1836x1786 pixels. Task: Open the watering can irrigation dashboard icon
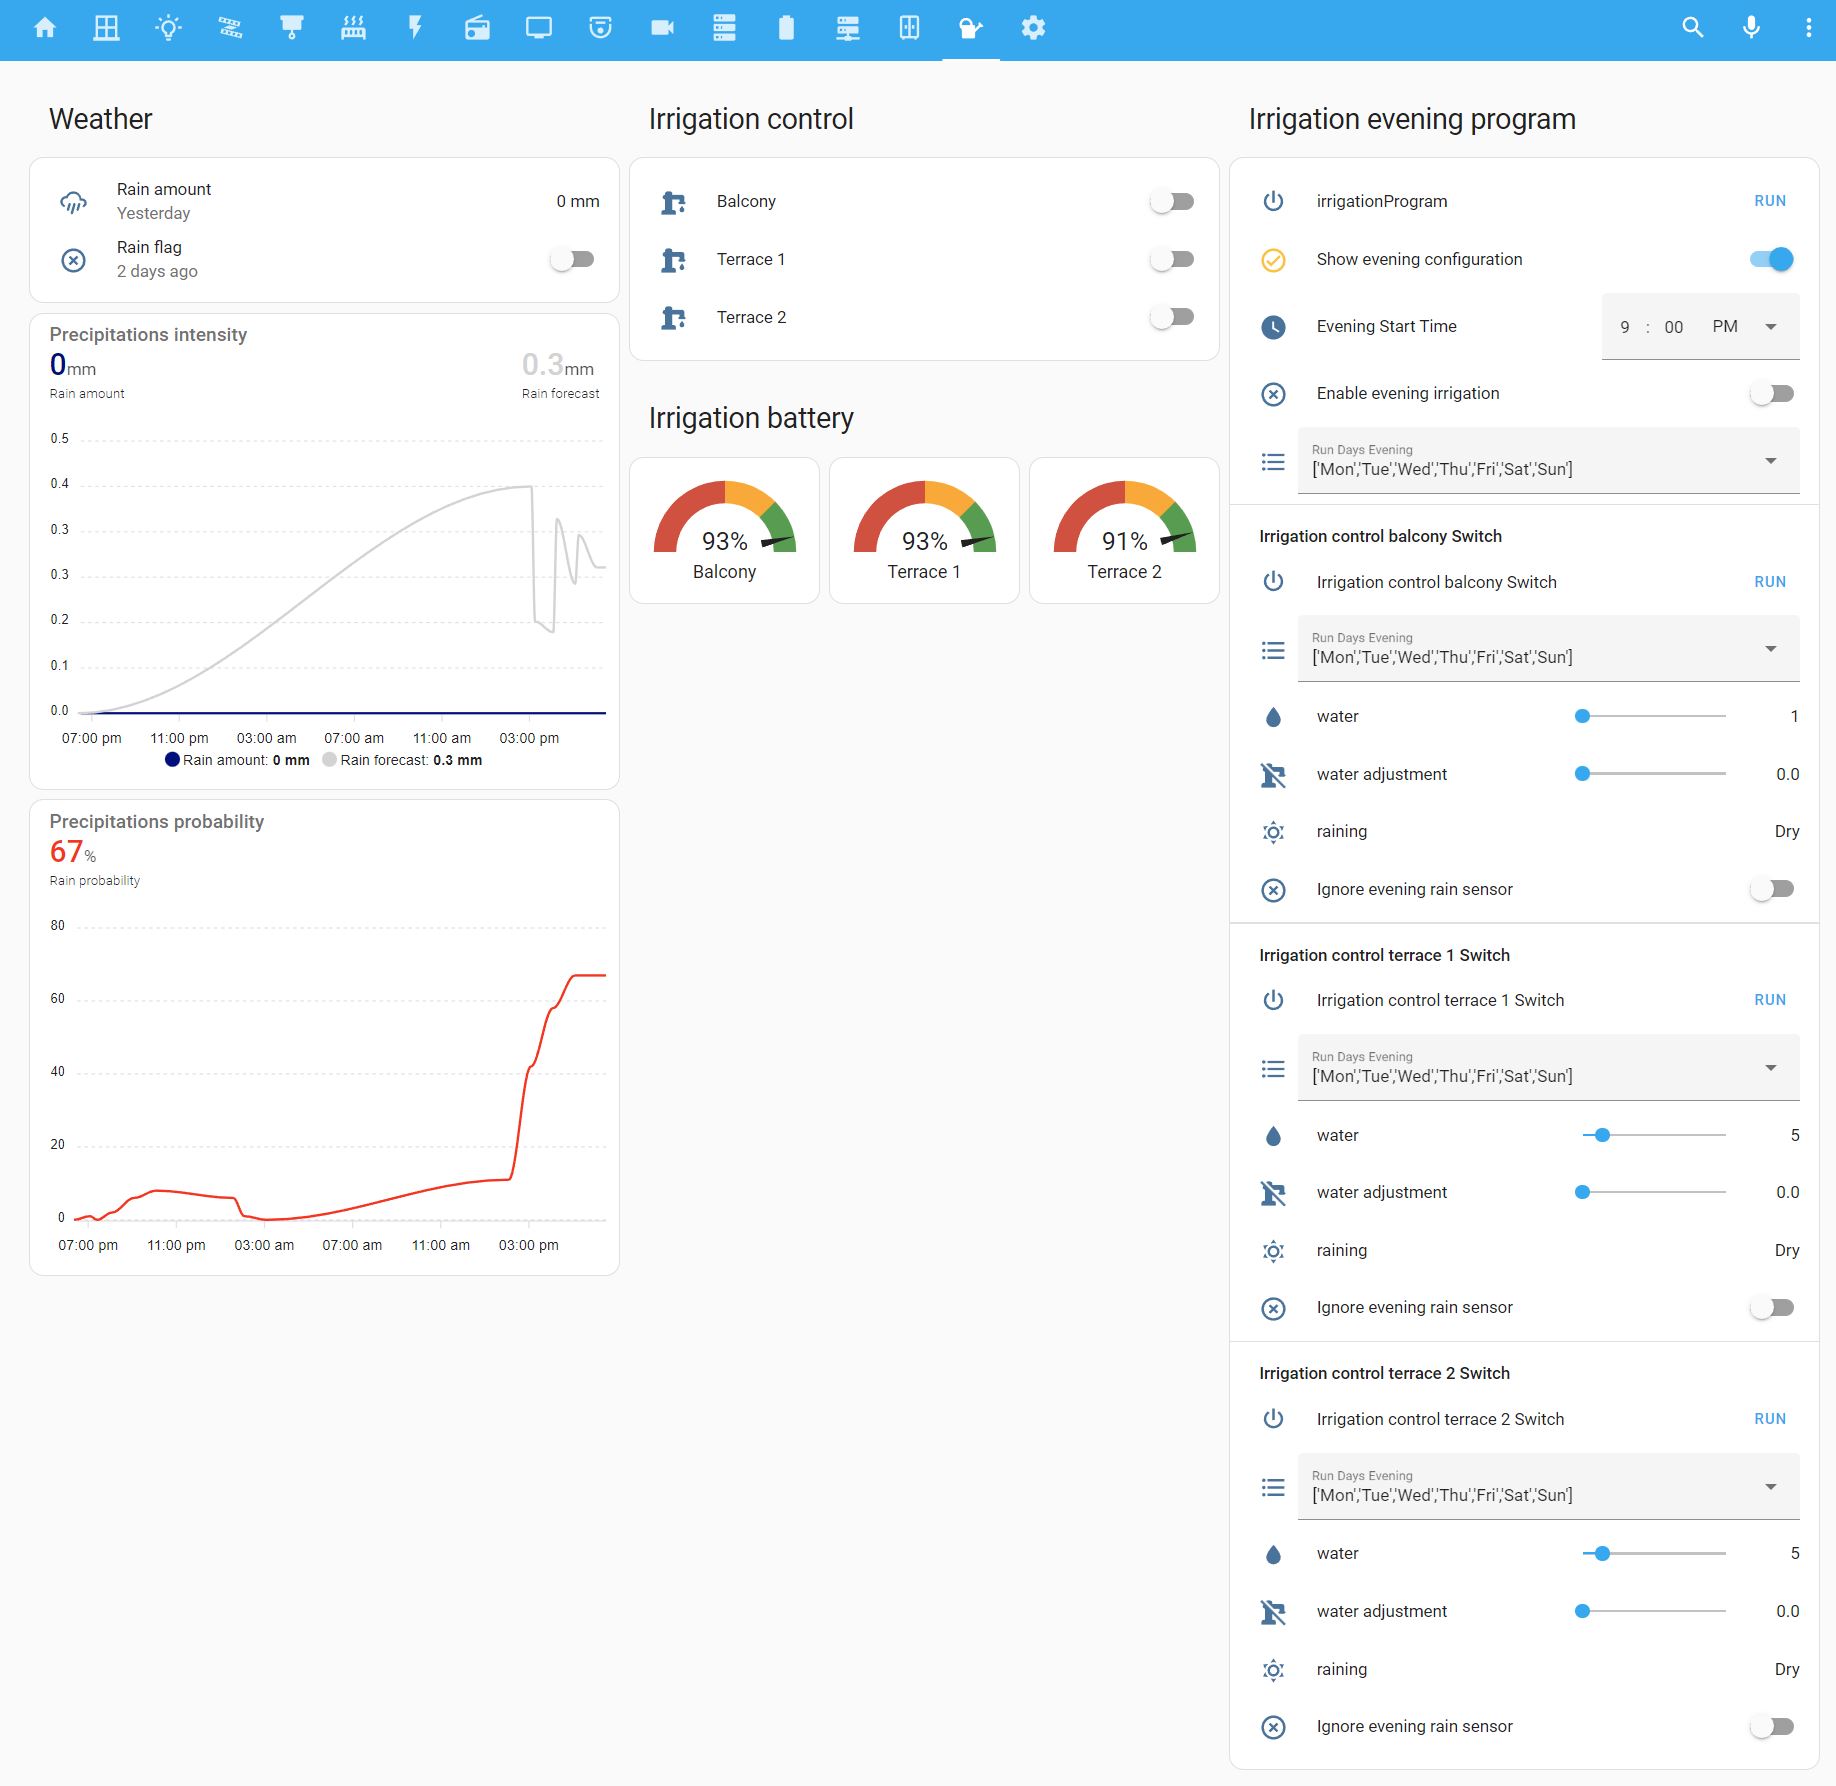pos(970,28)
